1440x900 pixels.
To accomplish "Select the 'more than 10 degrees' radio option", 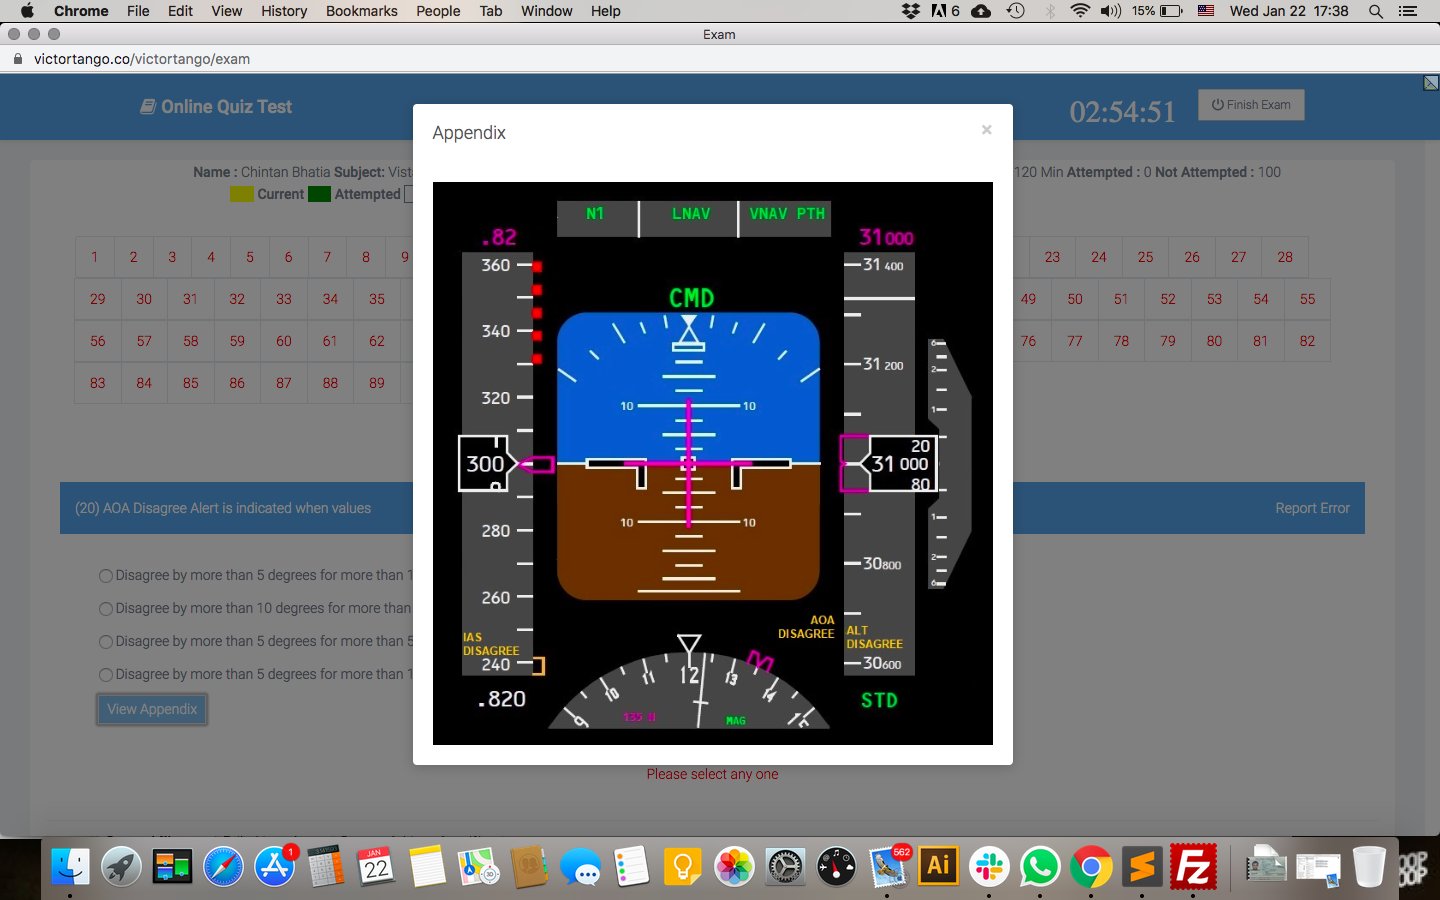I will tap(106, 609).
